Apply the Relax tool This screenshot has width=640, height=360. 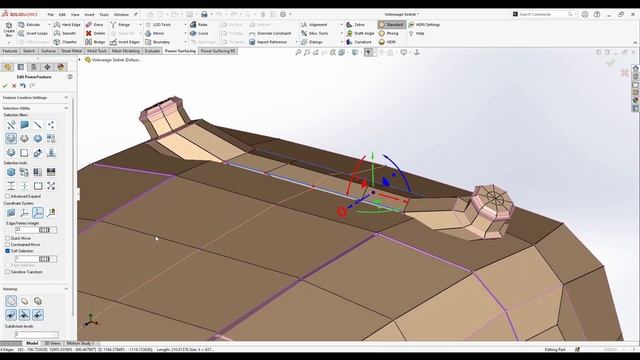coord(199,25)
